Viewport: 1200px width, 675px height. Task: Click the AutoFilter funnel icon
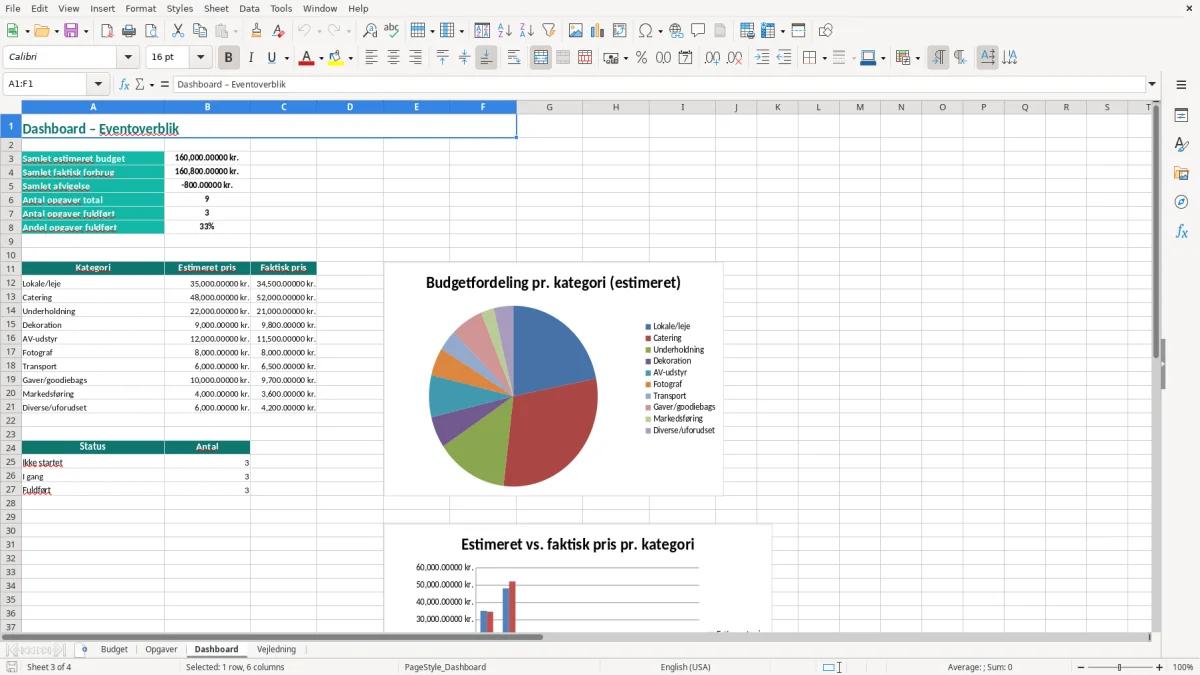(549, 31)
